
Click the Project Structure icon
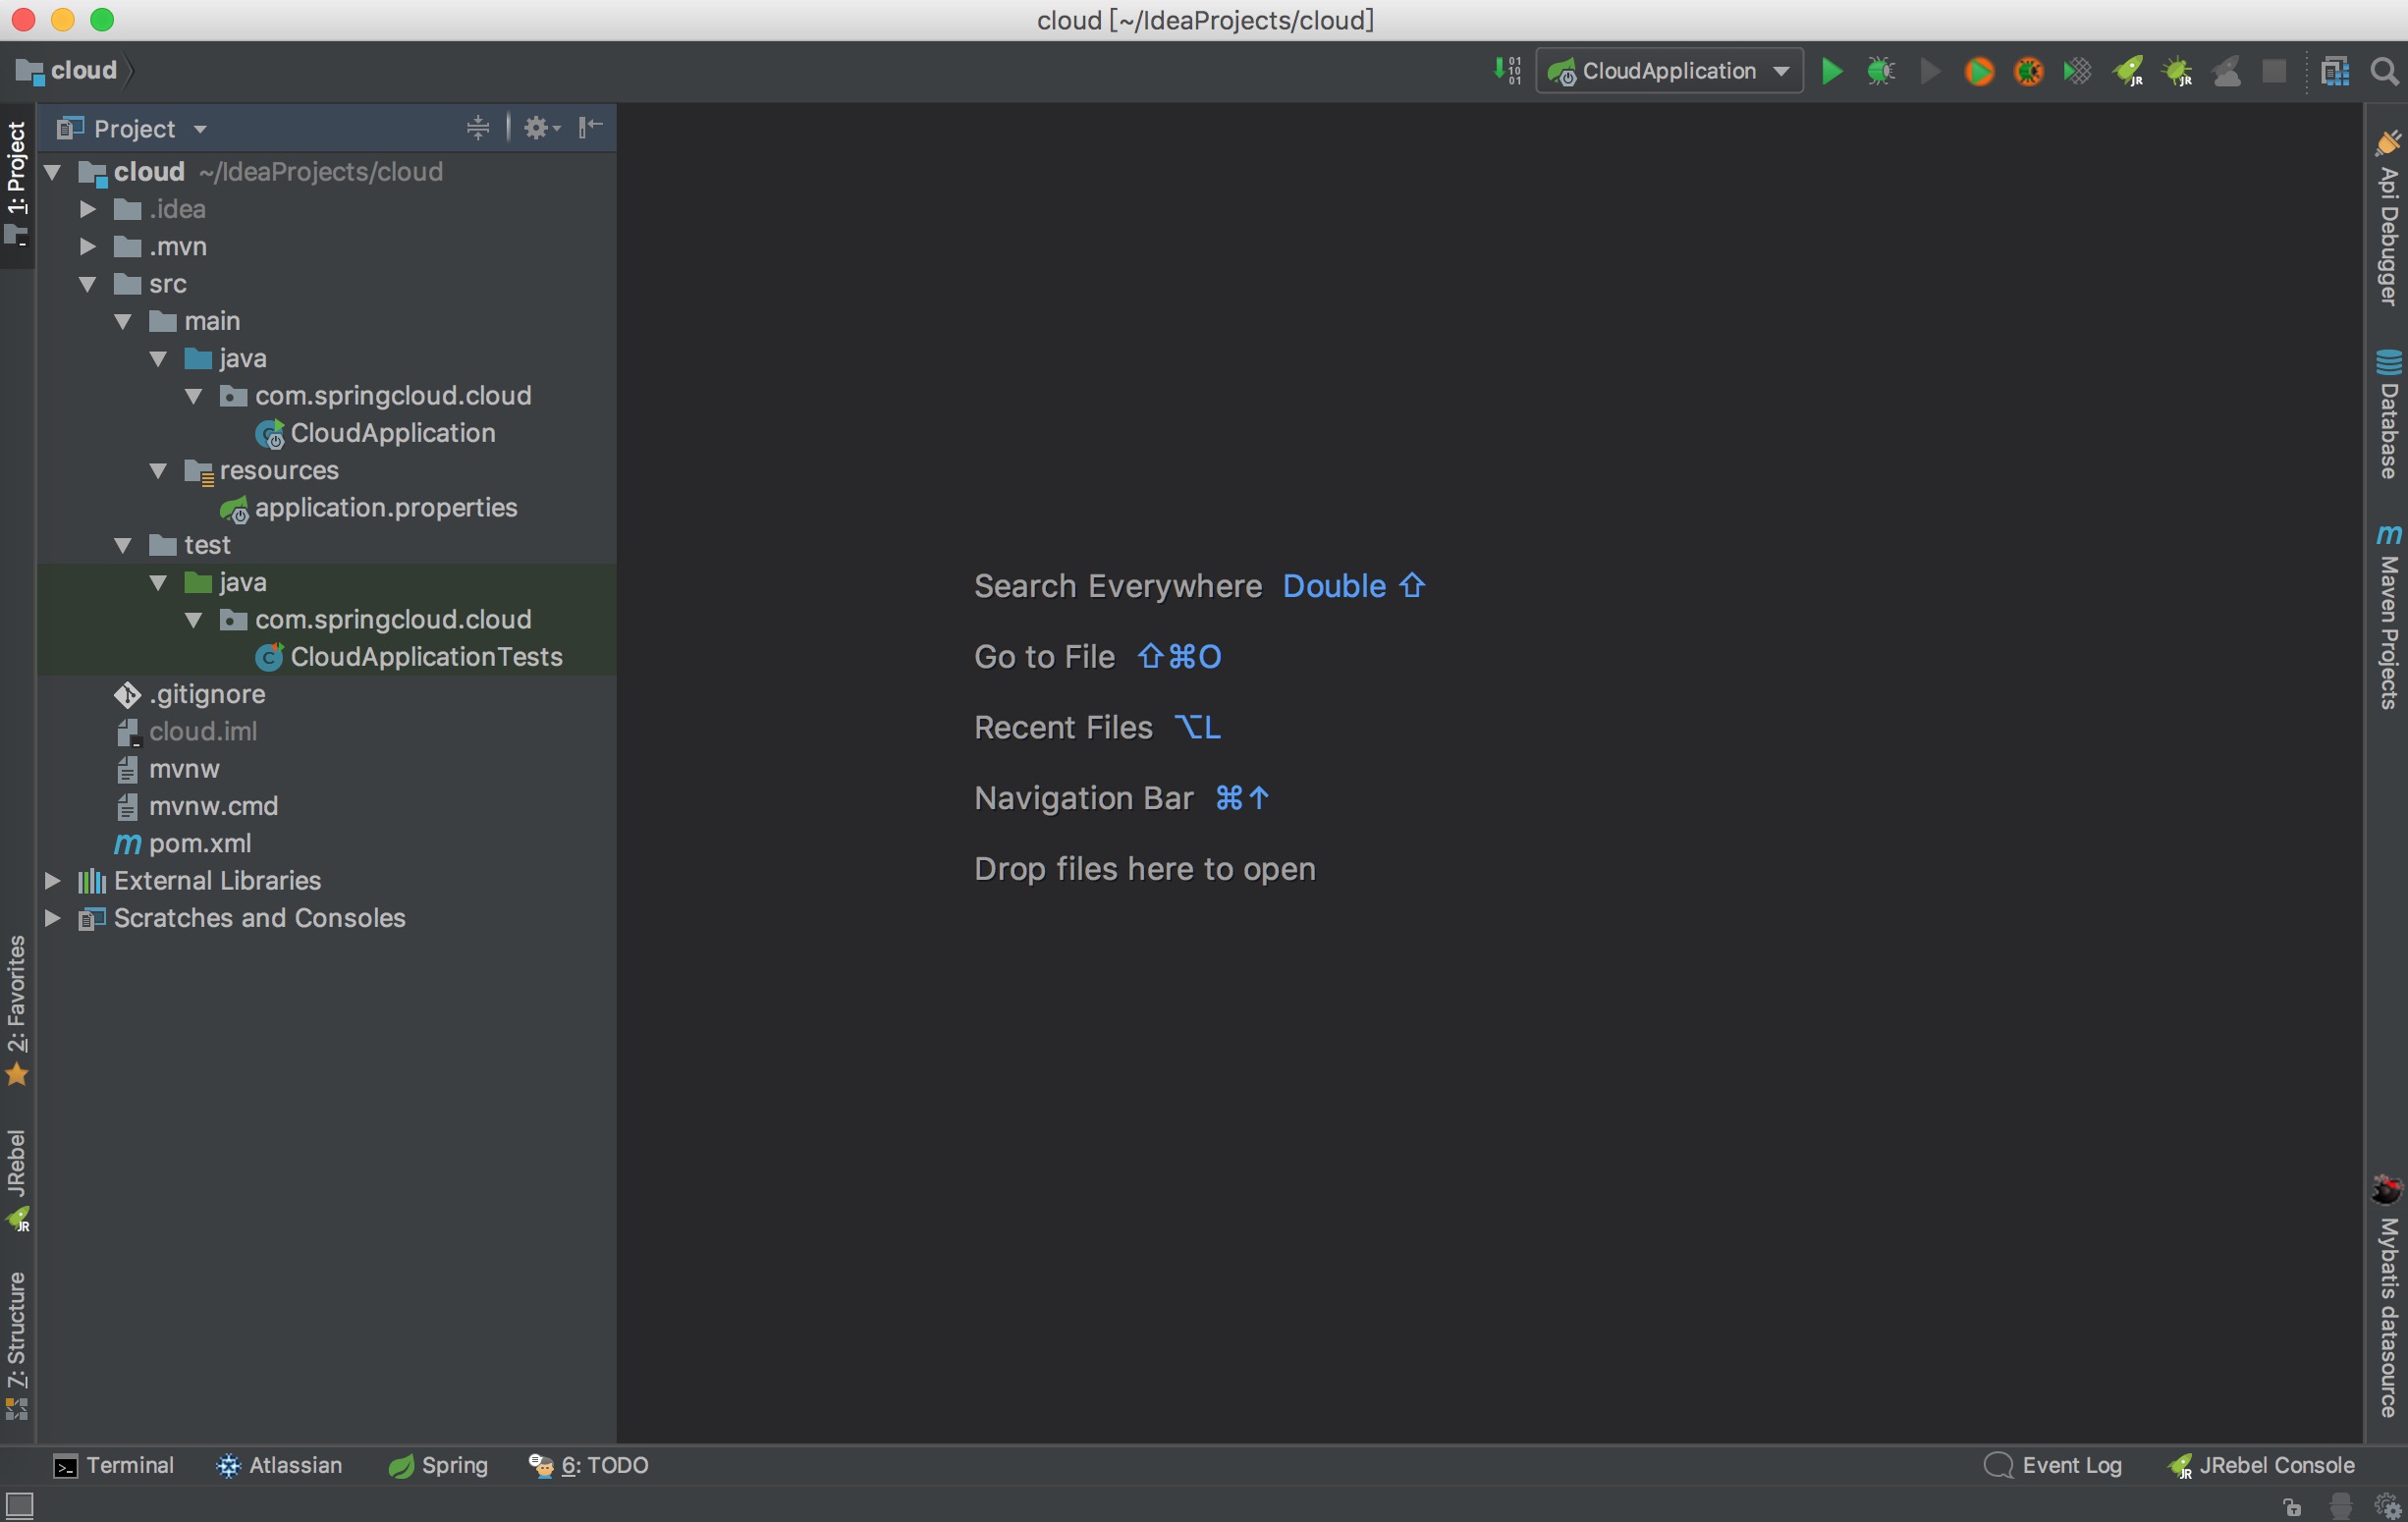pos(2335,71)
